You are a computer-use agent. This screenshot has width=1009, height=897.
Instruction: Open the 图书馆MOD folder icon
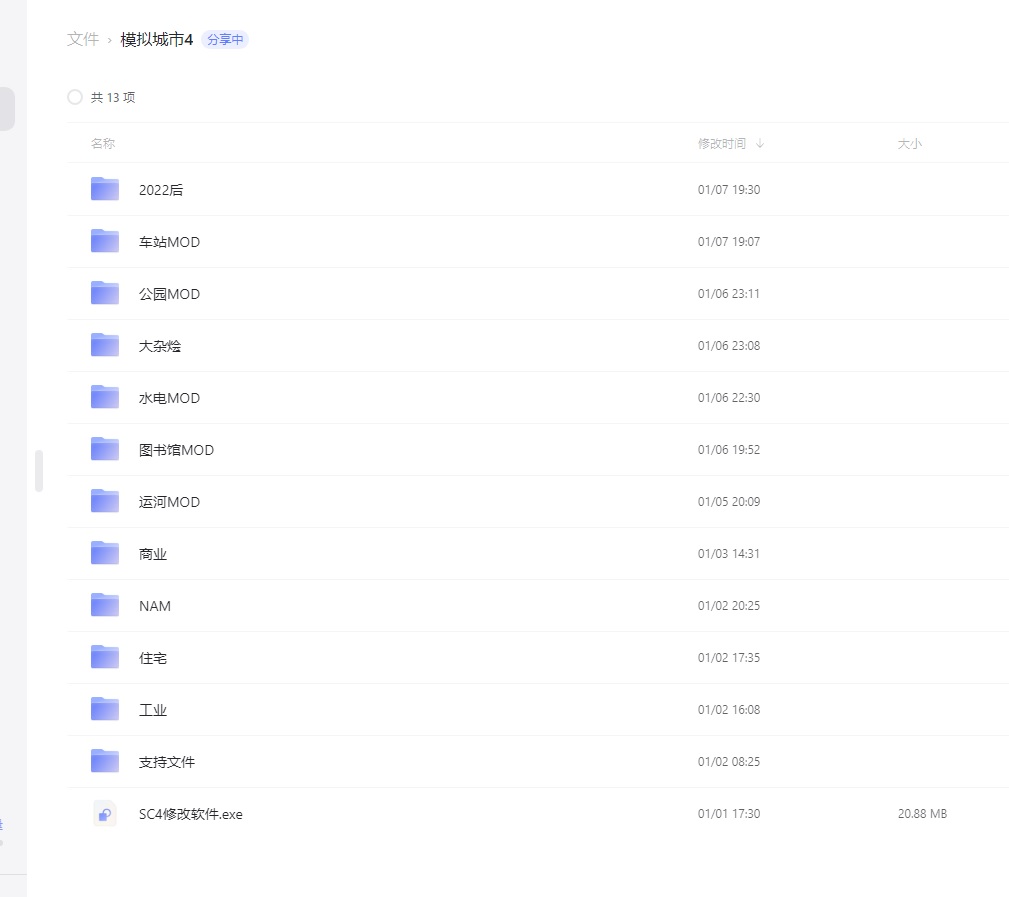tap(105, 449)
